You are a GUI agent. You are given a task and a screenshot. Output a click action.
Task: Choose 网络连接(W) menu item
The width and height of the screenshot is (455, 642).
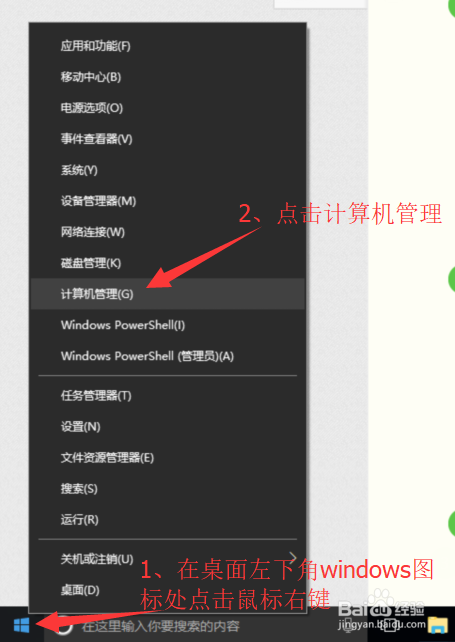point(168,232)
